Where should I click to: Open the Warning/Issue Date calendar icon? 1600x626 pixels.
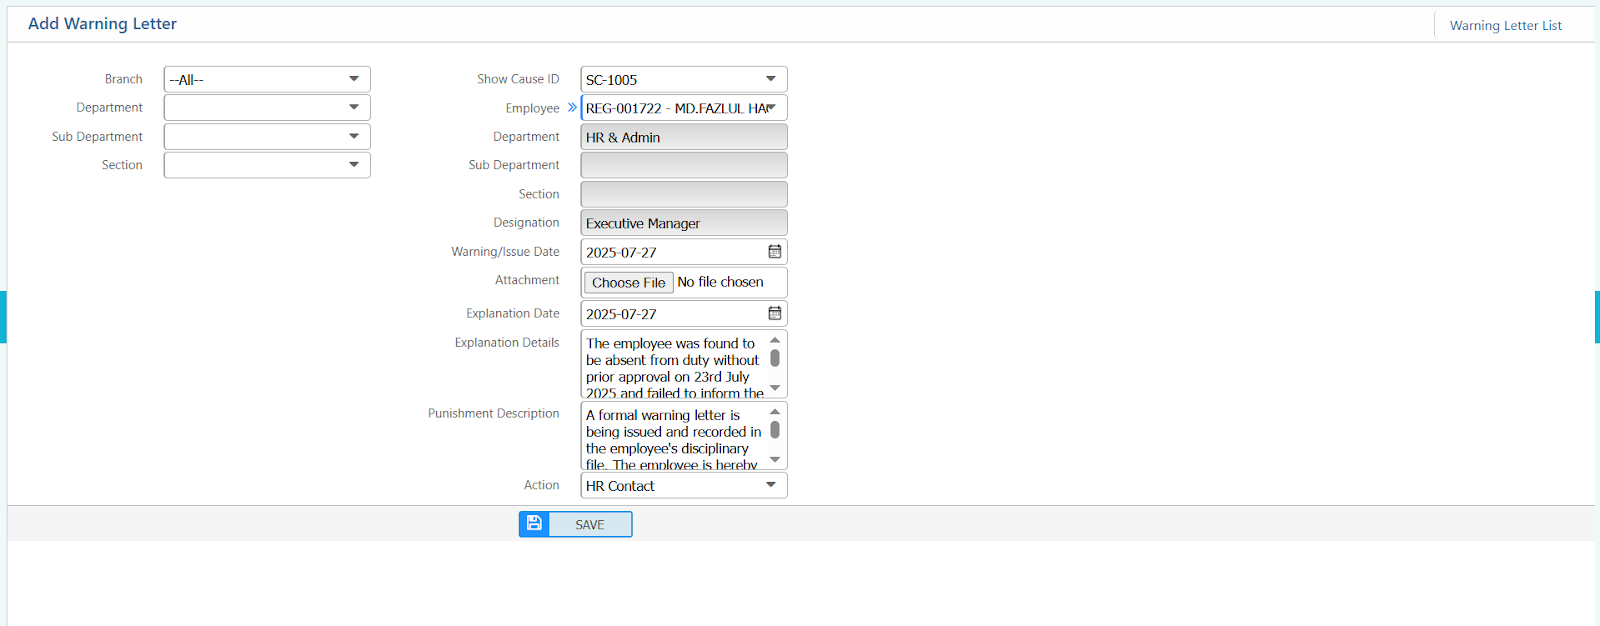tap(774, 252)
